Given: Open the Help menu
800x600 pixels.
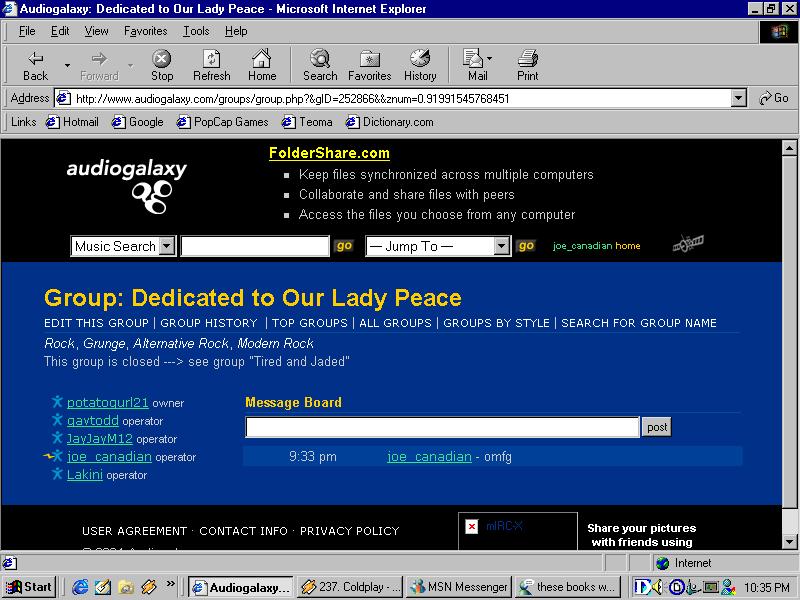Looking at the screenshot, I should tap(236, 31).
